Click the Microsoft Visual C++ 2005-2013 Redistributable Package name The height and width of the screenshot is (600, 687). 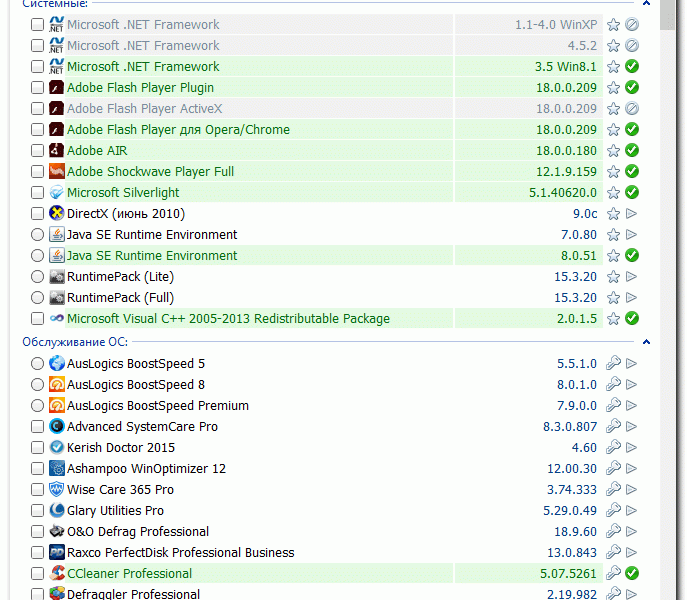click(x=228, y=318)
